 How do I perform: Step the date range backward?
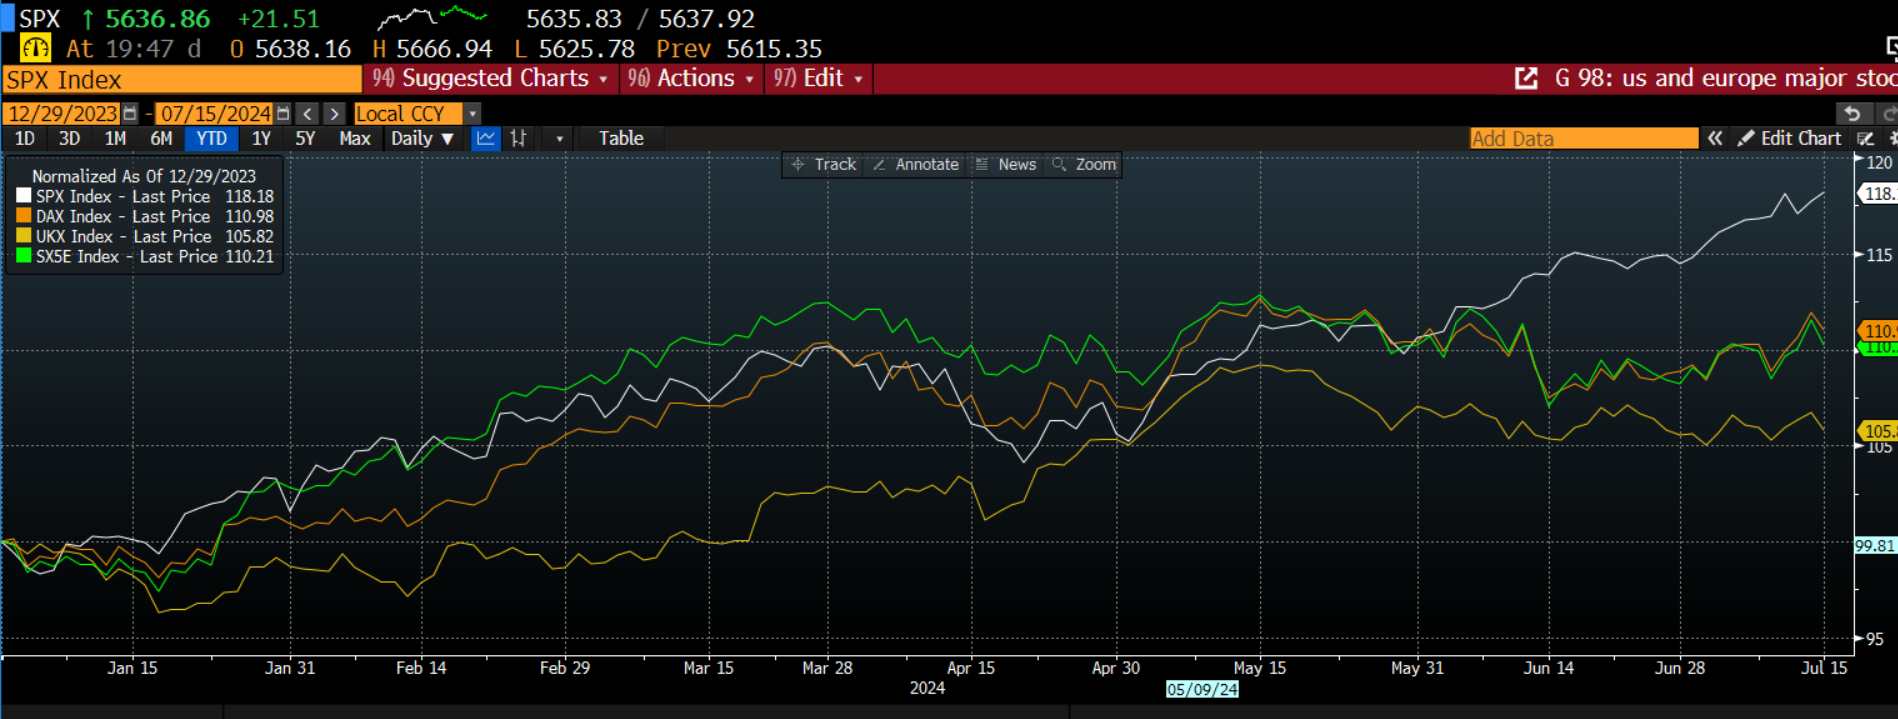(x=308, y=114)
